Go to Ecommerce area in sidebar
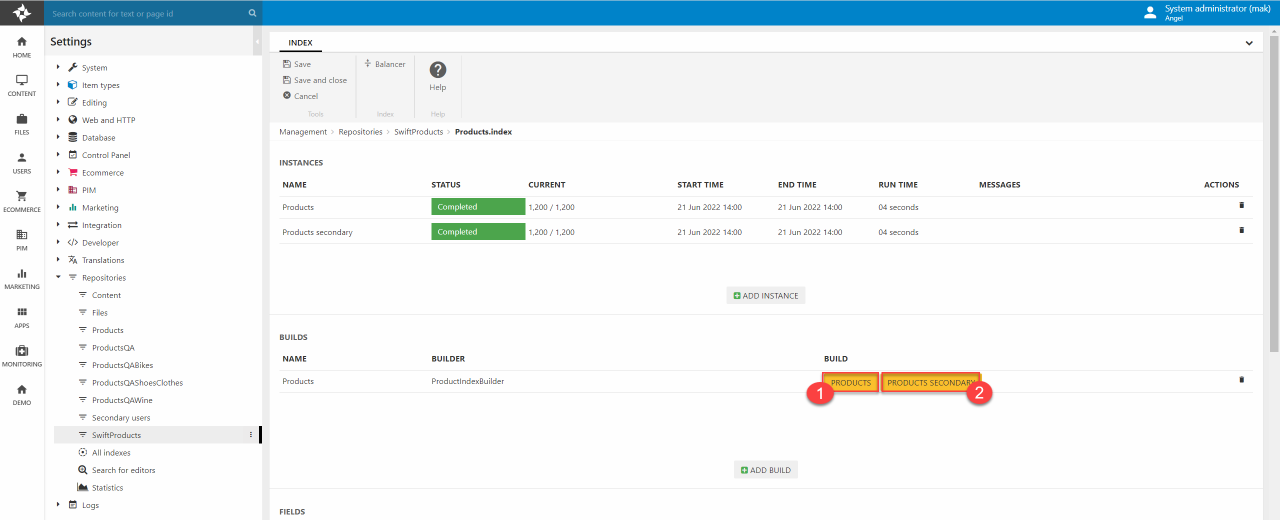This screenshot has height=520, width=1280. click(22, 201)
